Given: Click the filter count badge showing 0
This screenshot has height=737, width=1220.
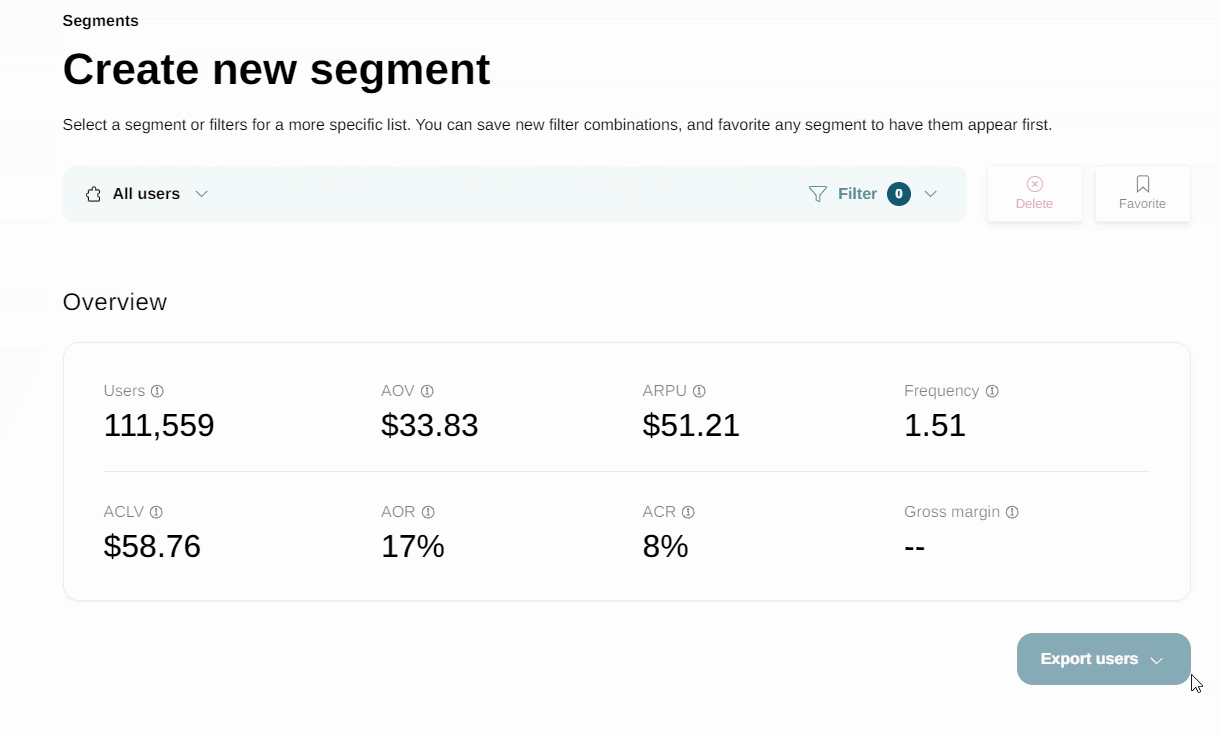Looking at the screenshot, I should pyautogui.click(x=899, y=194).
